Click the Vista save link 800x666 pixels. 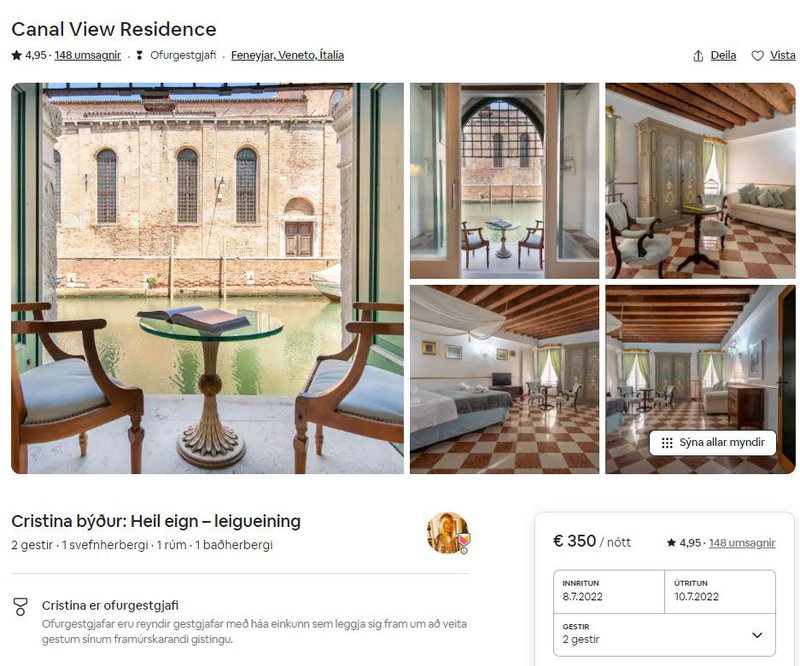pos(782,55)
